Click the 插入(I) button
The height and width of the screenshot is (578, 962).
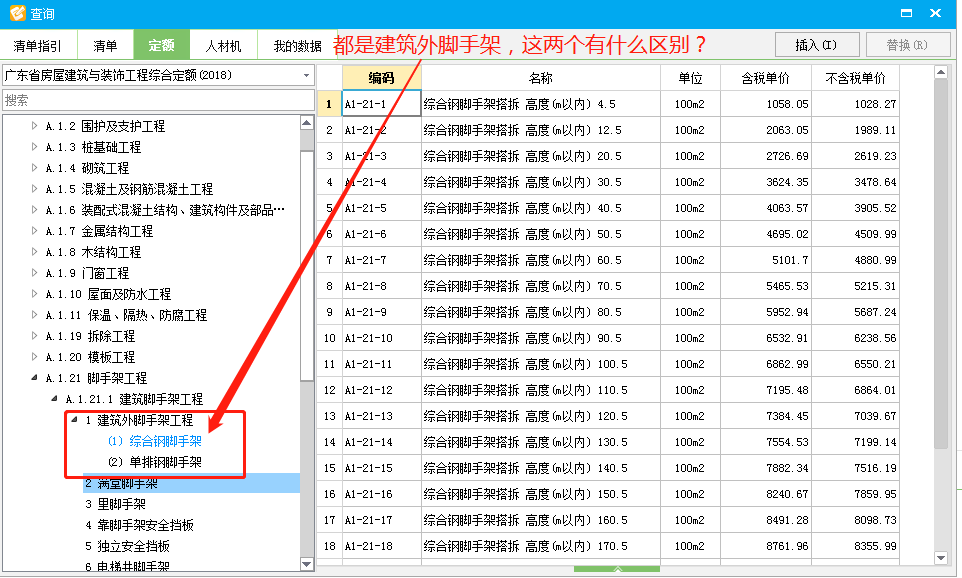(x=816, y=45)
